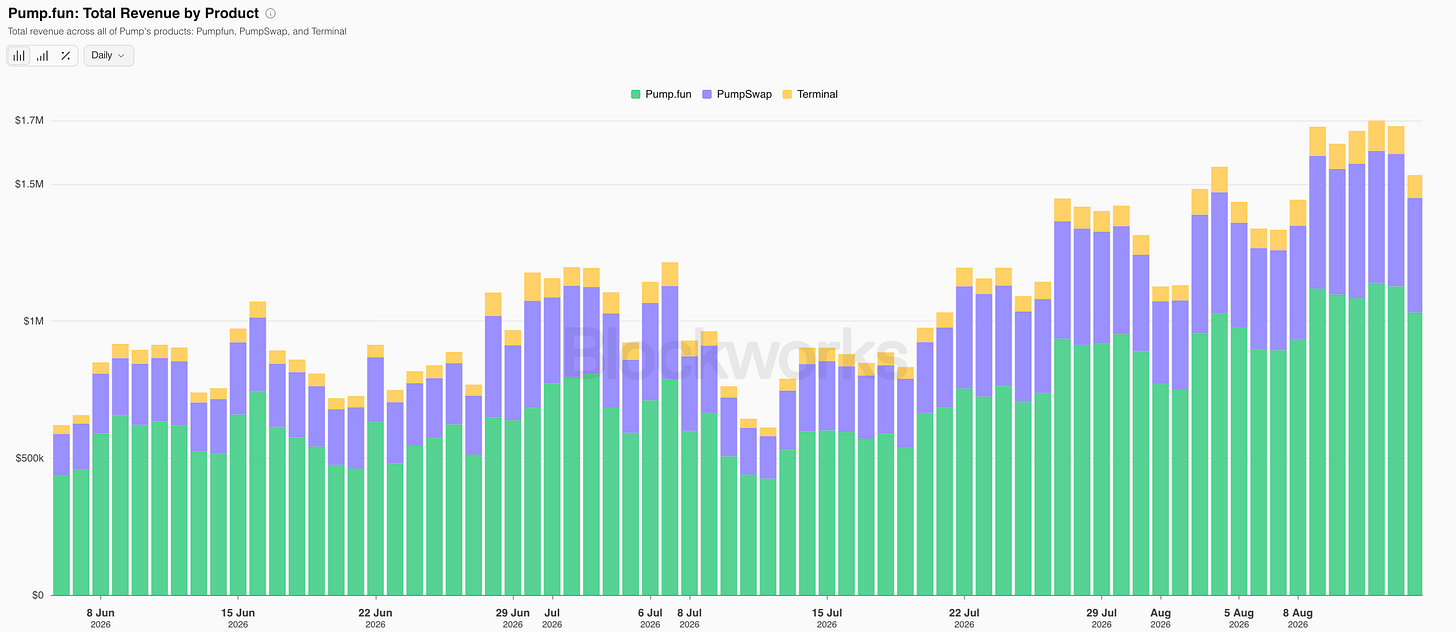The height and width of the screenshot is (632, 1456).
Task: Click the Jul x-axis label
Action: 551,618
